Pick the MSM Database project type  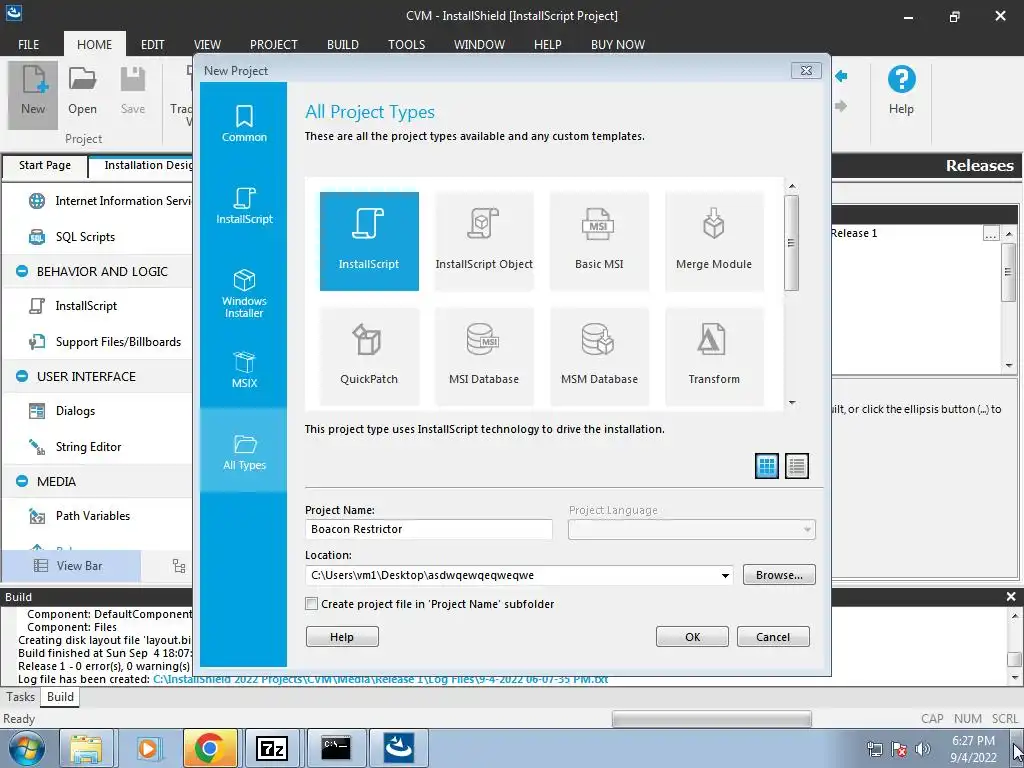[599, 357]
